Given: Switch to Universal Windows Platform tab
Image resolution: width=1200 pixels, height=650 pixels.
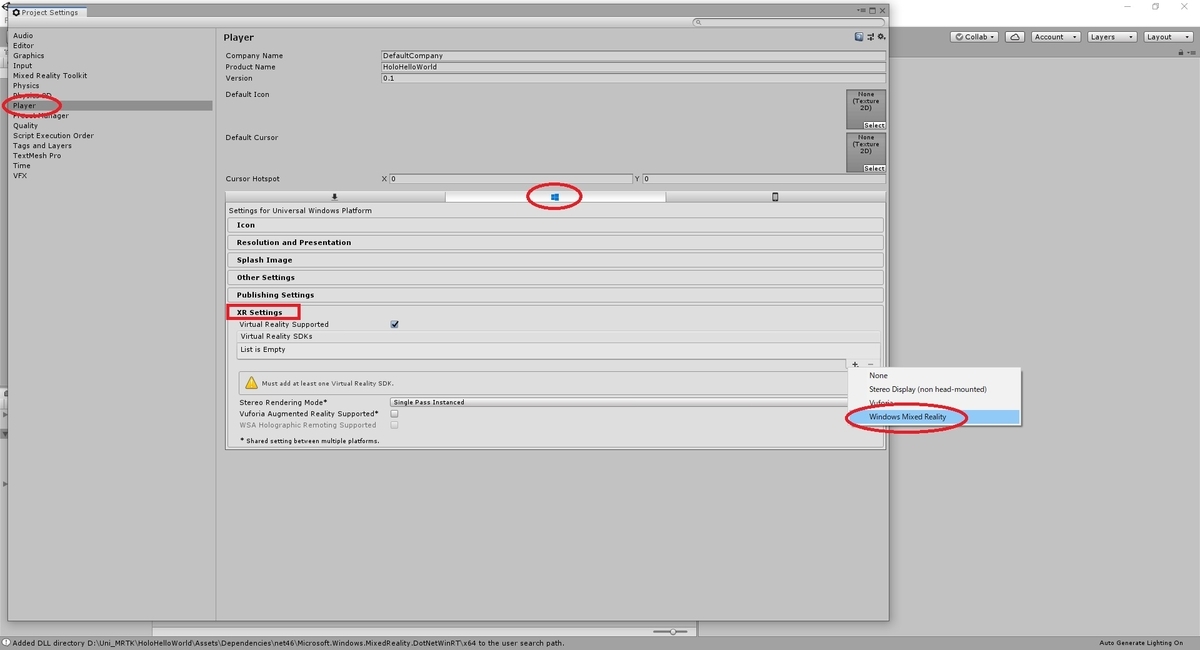Looking at the screenshot, I should [554, 197].
